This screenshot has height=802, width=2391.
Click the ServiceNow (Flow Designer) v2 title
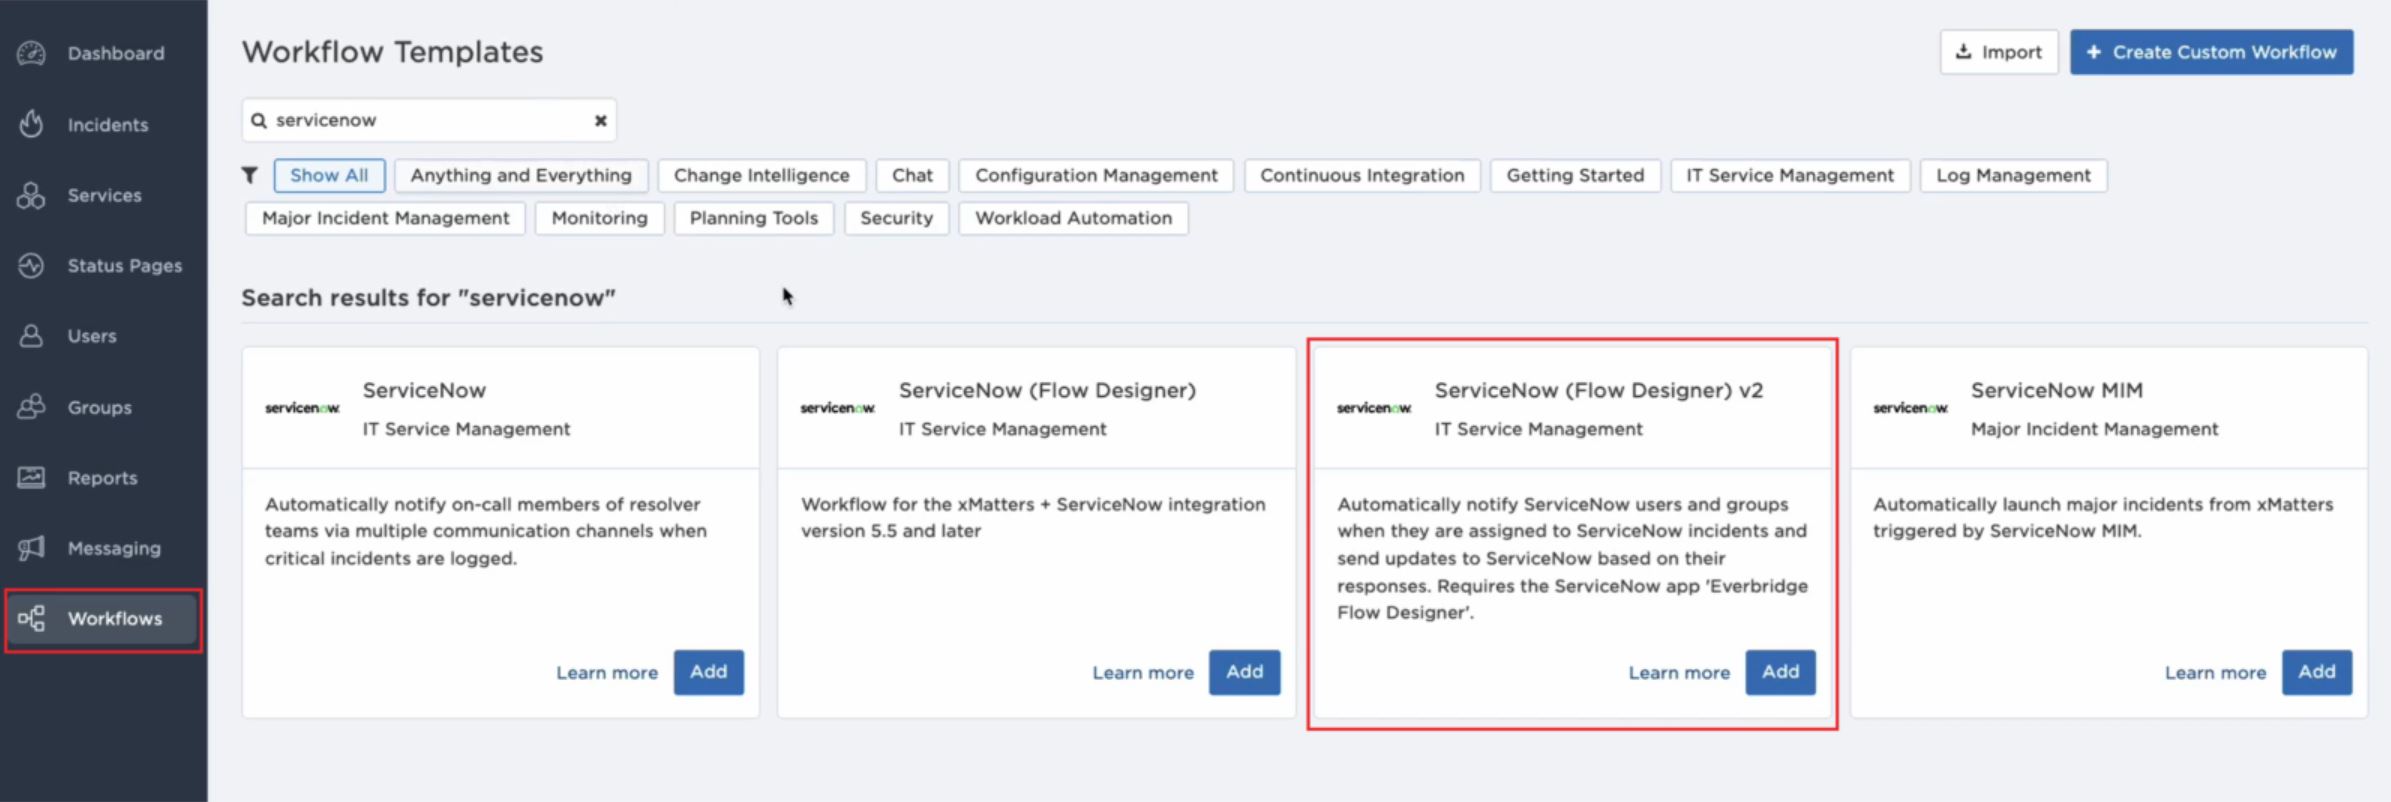pos(1598,390)
